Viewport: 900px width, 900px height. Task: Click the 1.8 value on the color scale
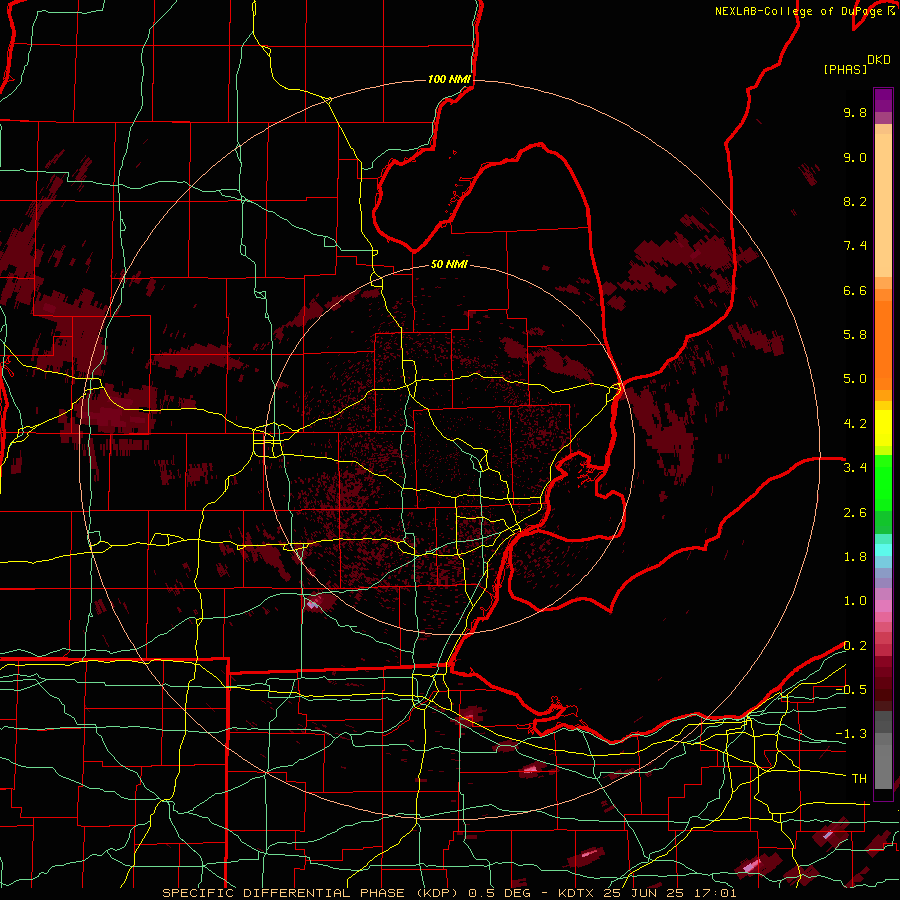click(x=855, y=557)
